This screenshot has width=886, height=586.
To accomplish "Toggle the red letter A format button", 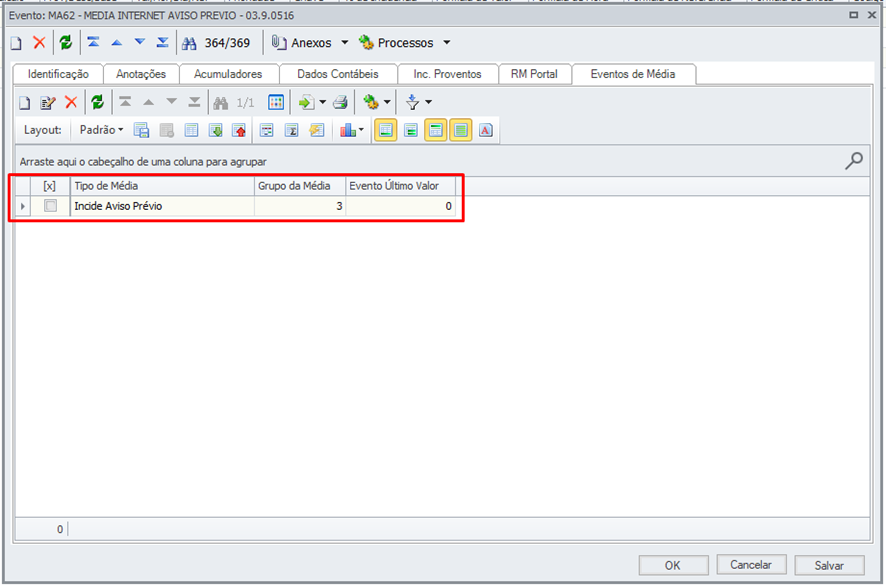I will (485, 131).
